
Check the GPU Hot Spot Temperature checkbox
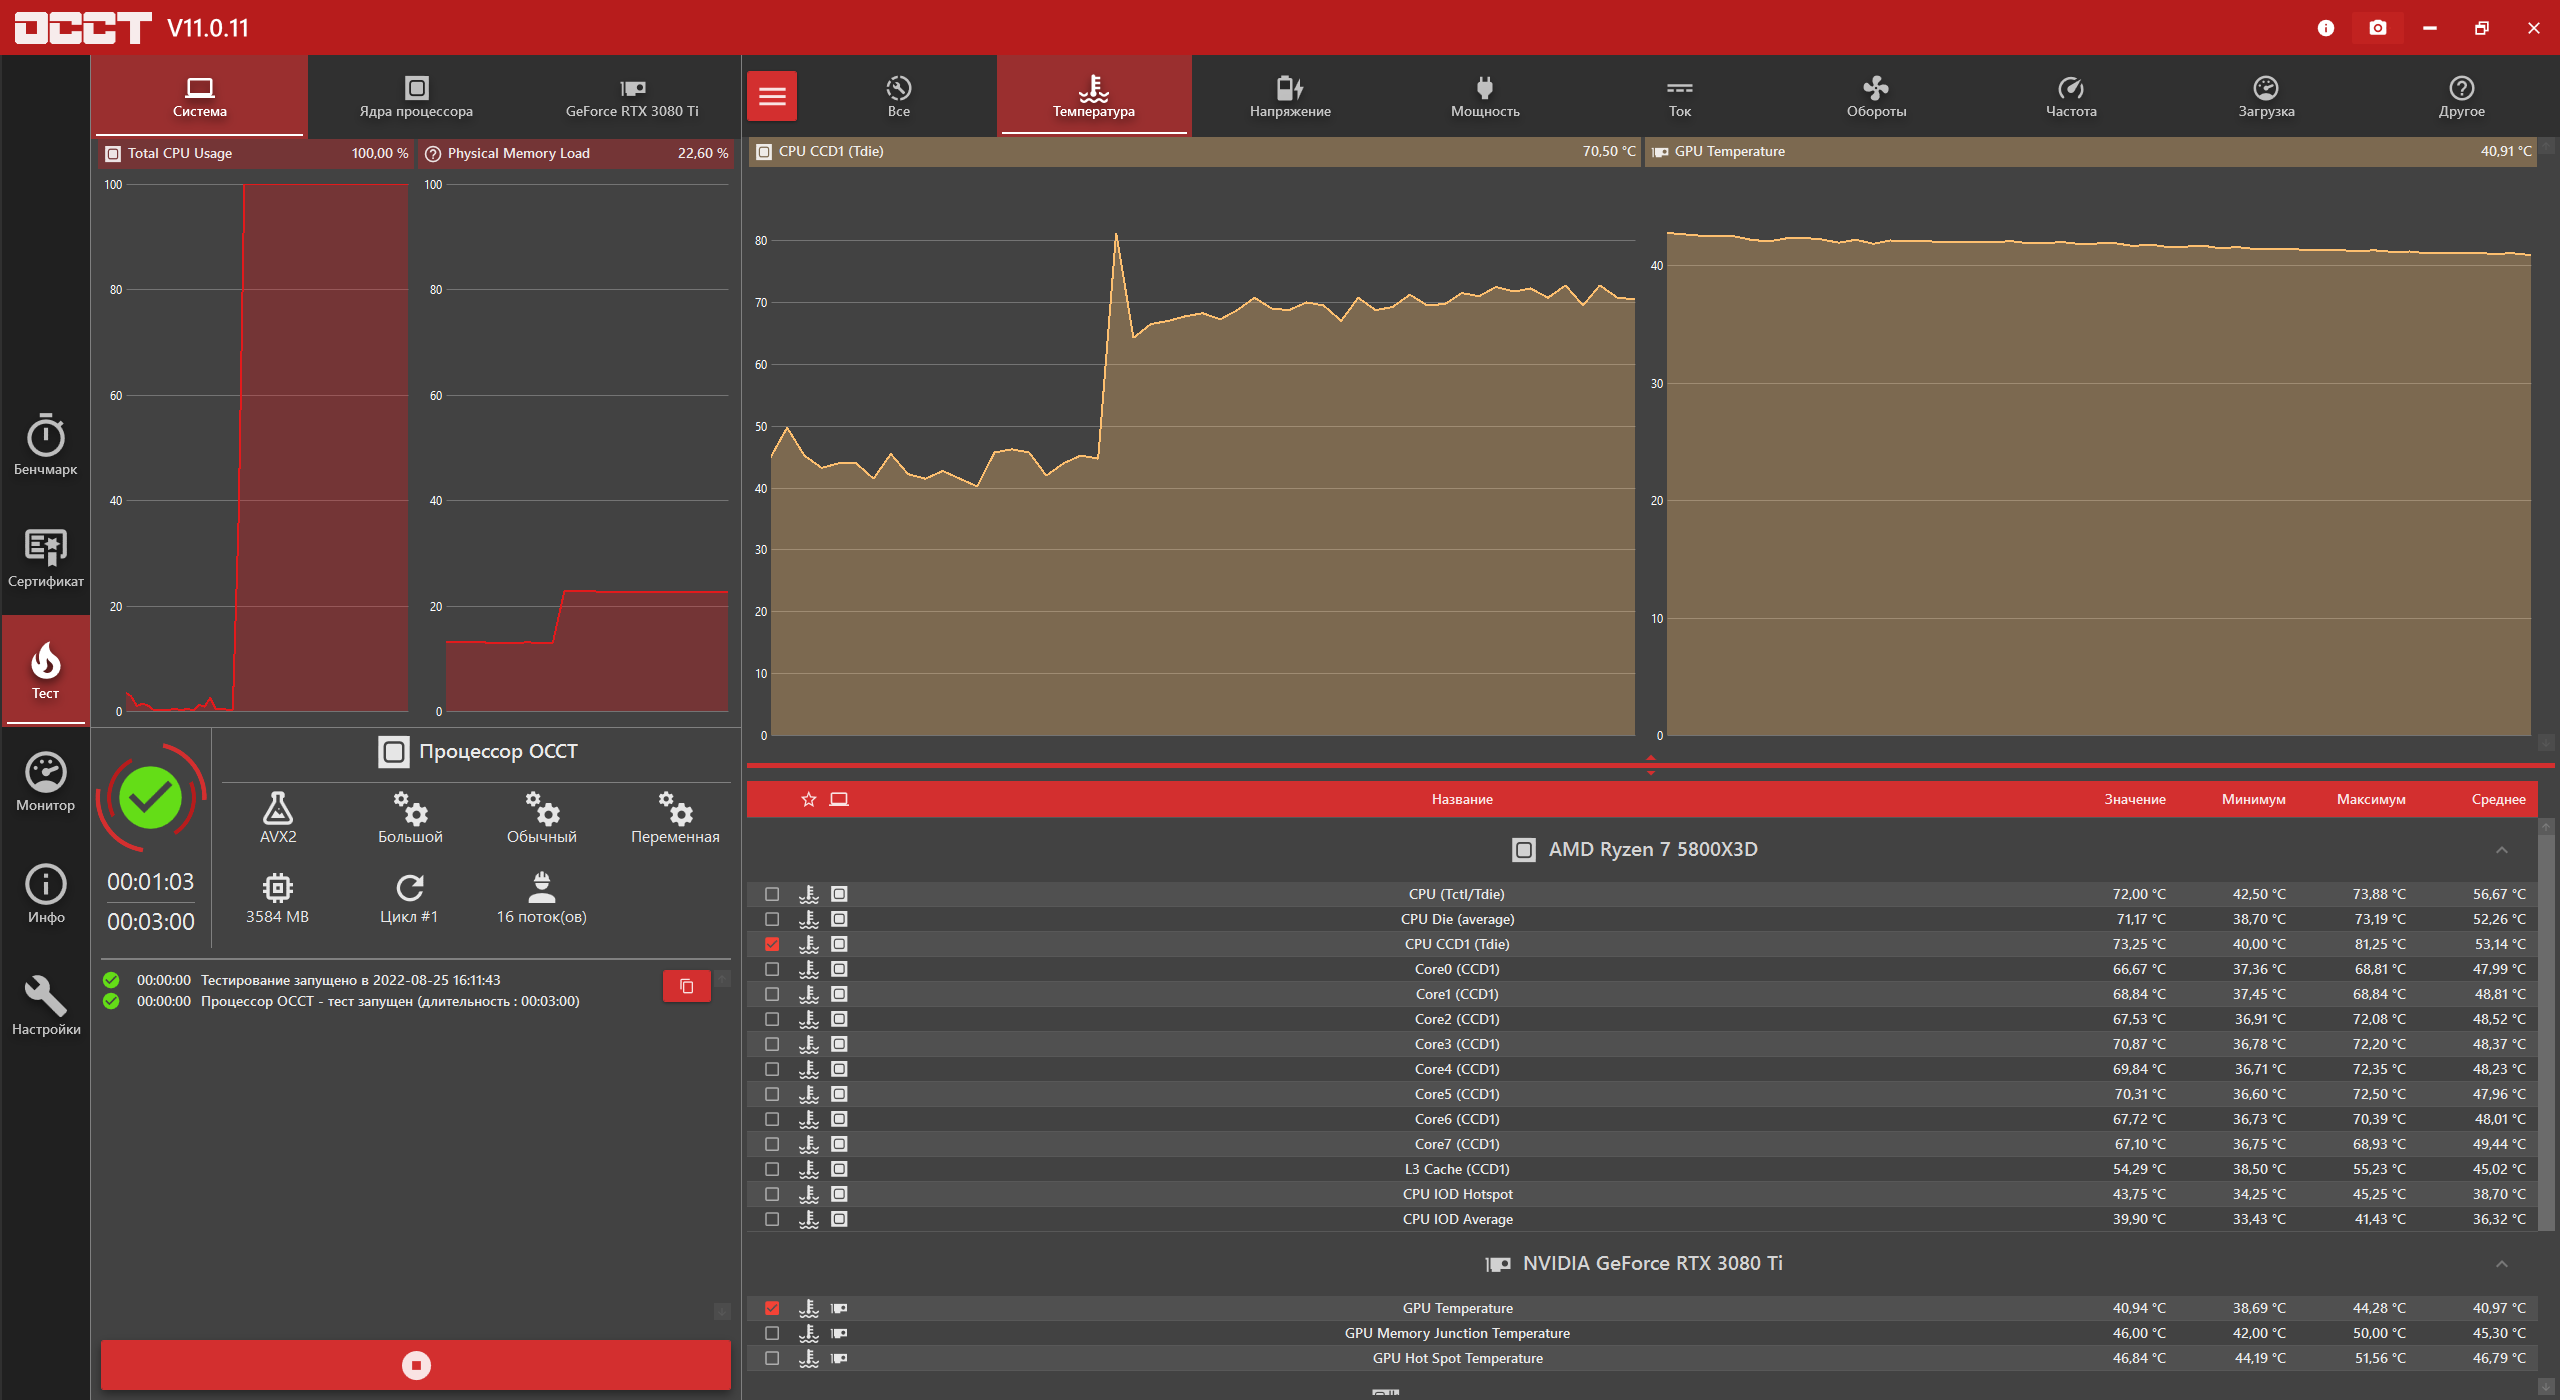tap(772, 1358)
